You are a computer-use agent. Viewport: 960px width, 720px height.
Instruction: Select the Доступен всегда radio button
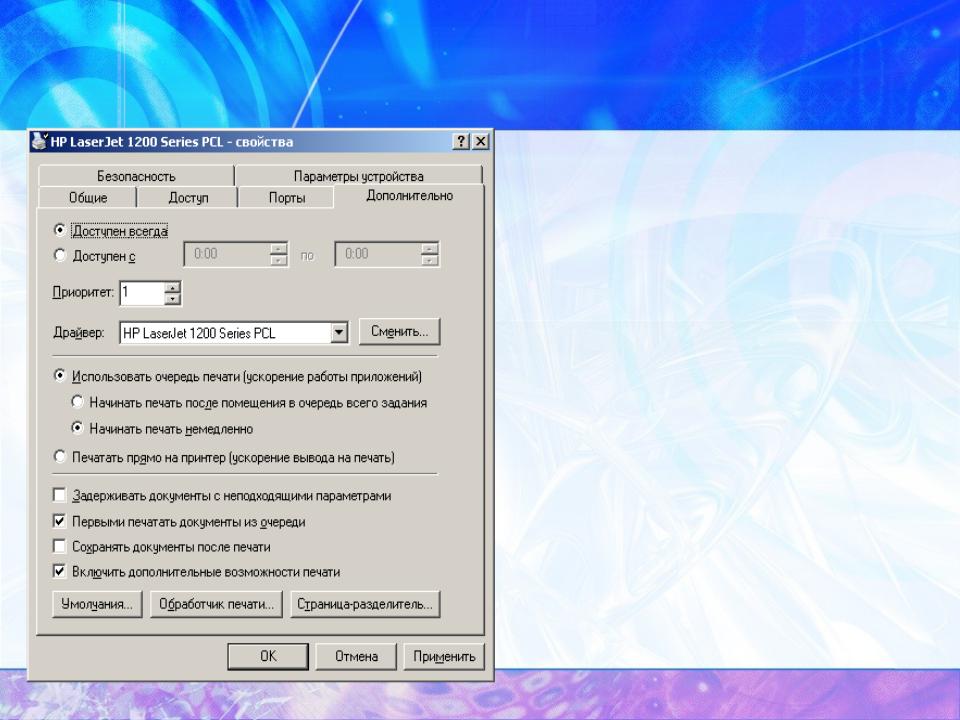59,230
